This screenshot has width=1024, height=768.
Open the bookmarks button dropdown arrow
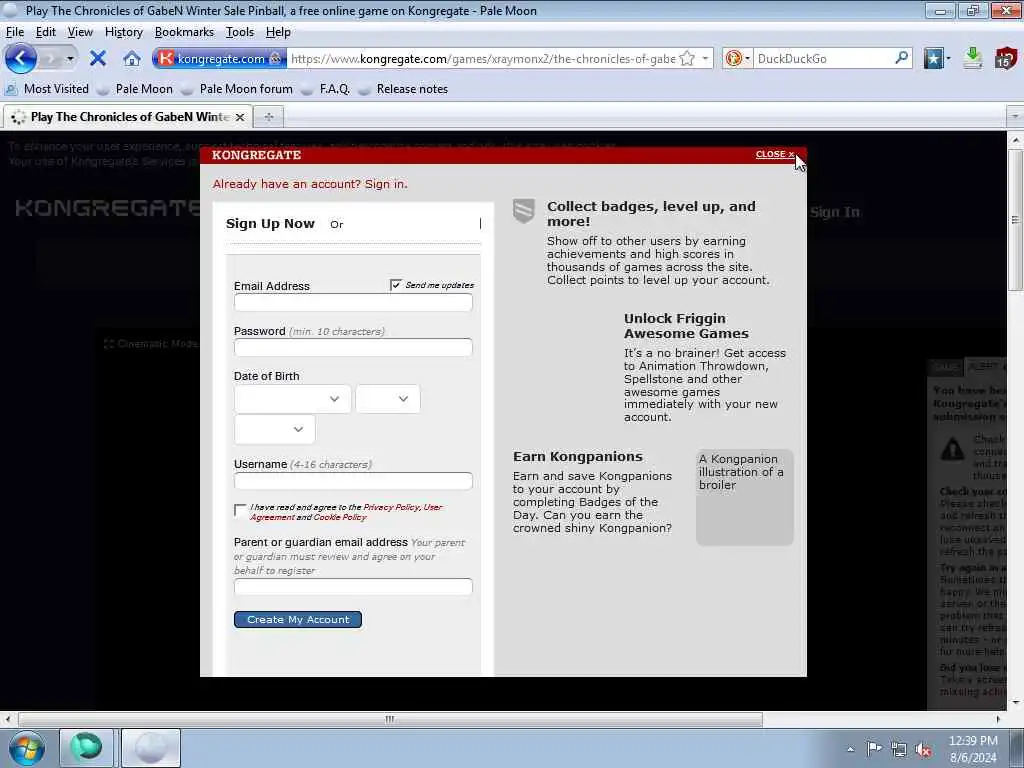pyautogui.click(x=948, y=59)
